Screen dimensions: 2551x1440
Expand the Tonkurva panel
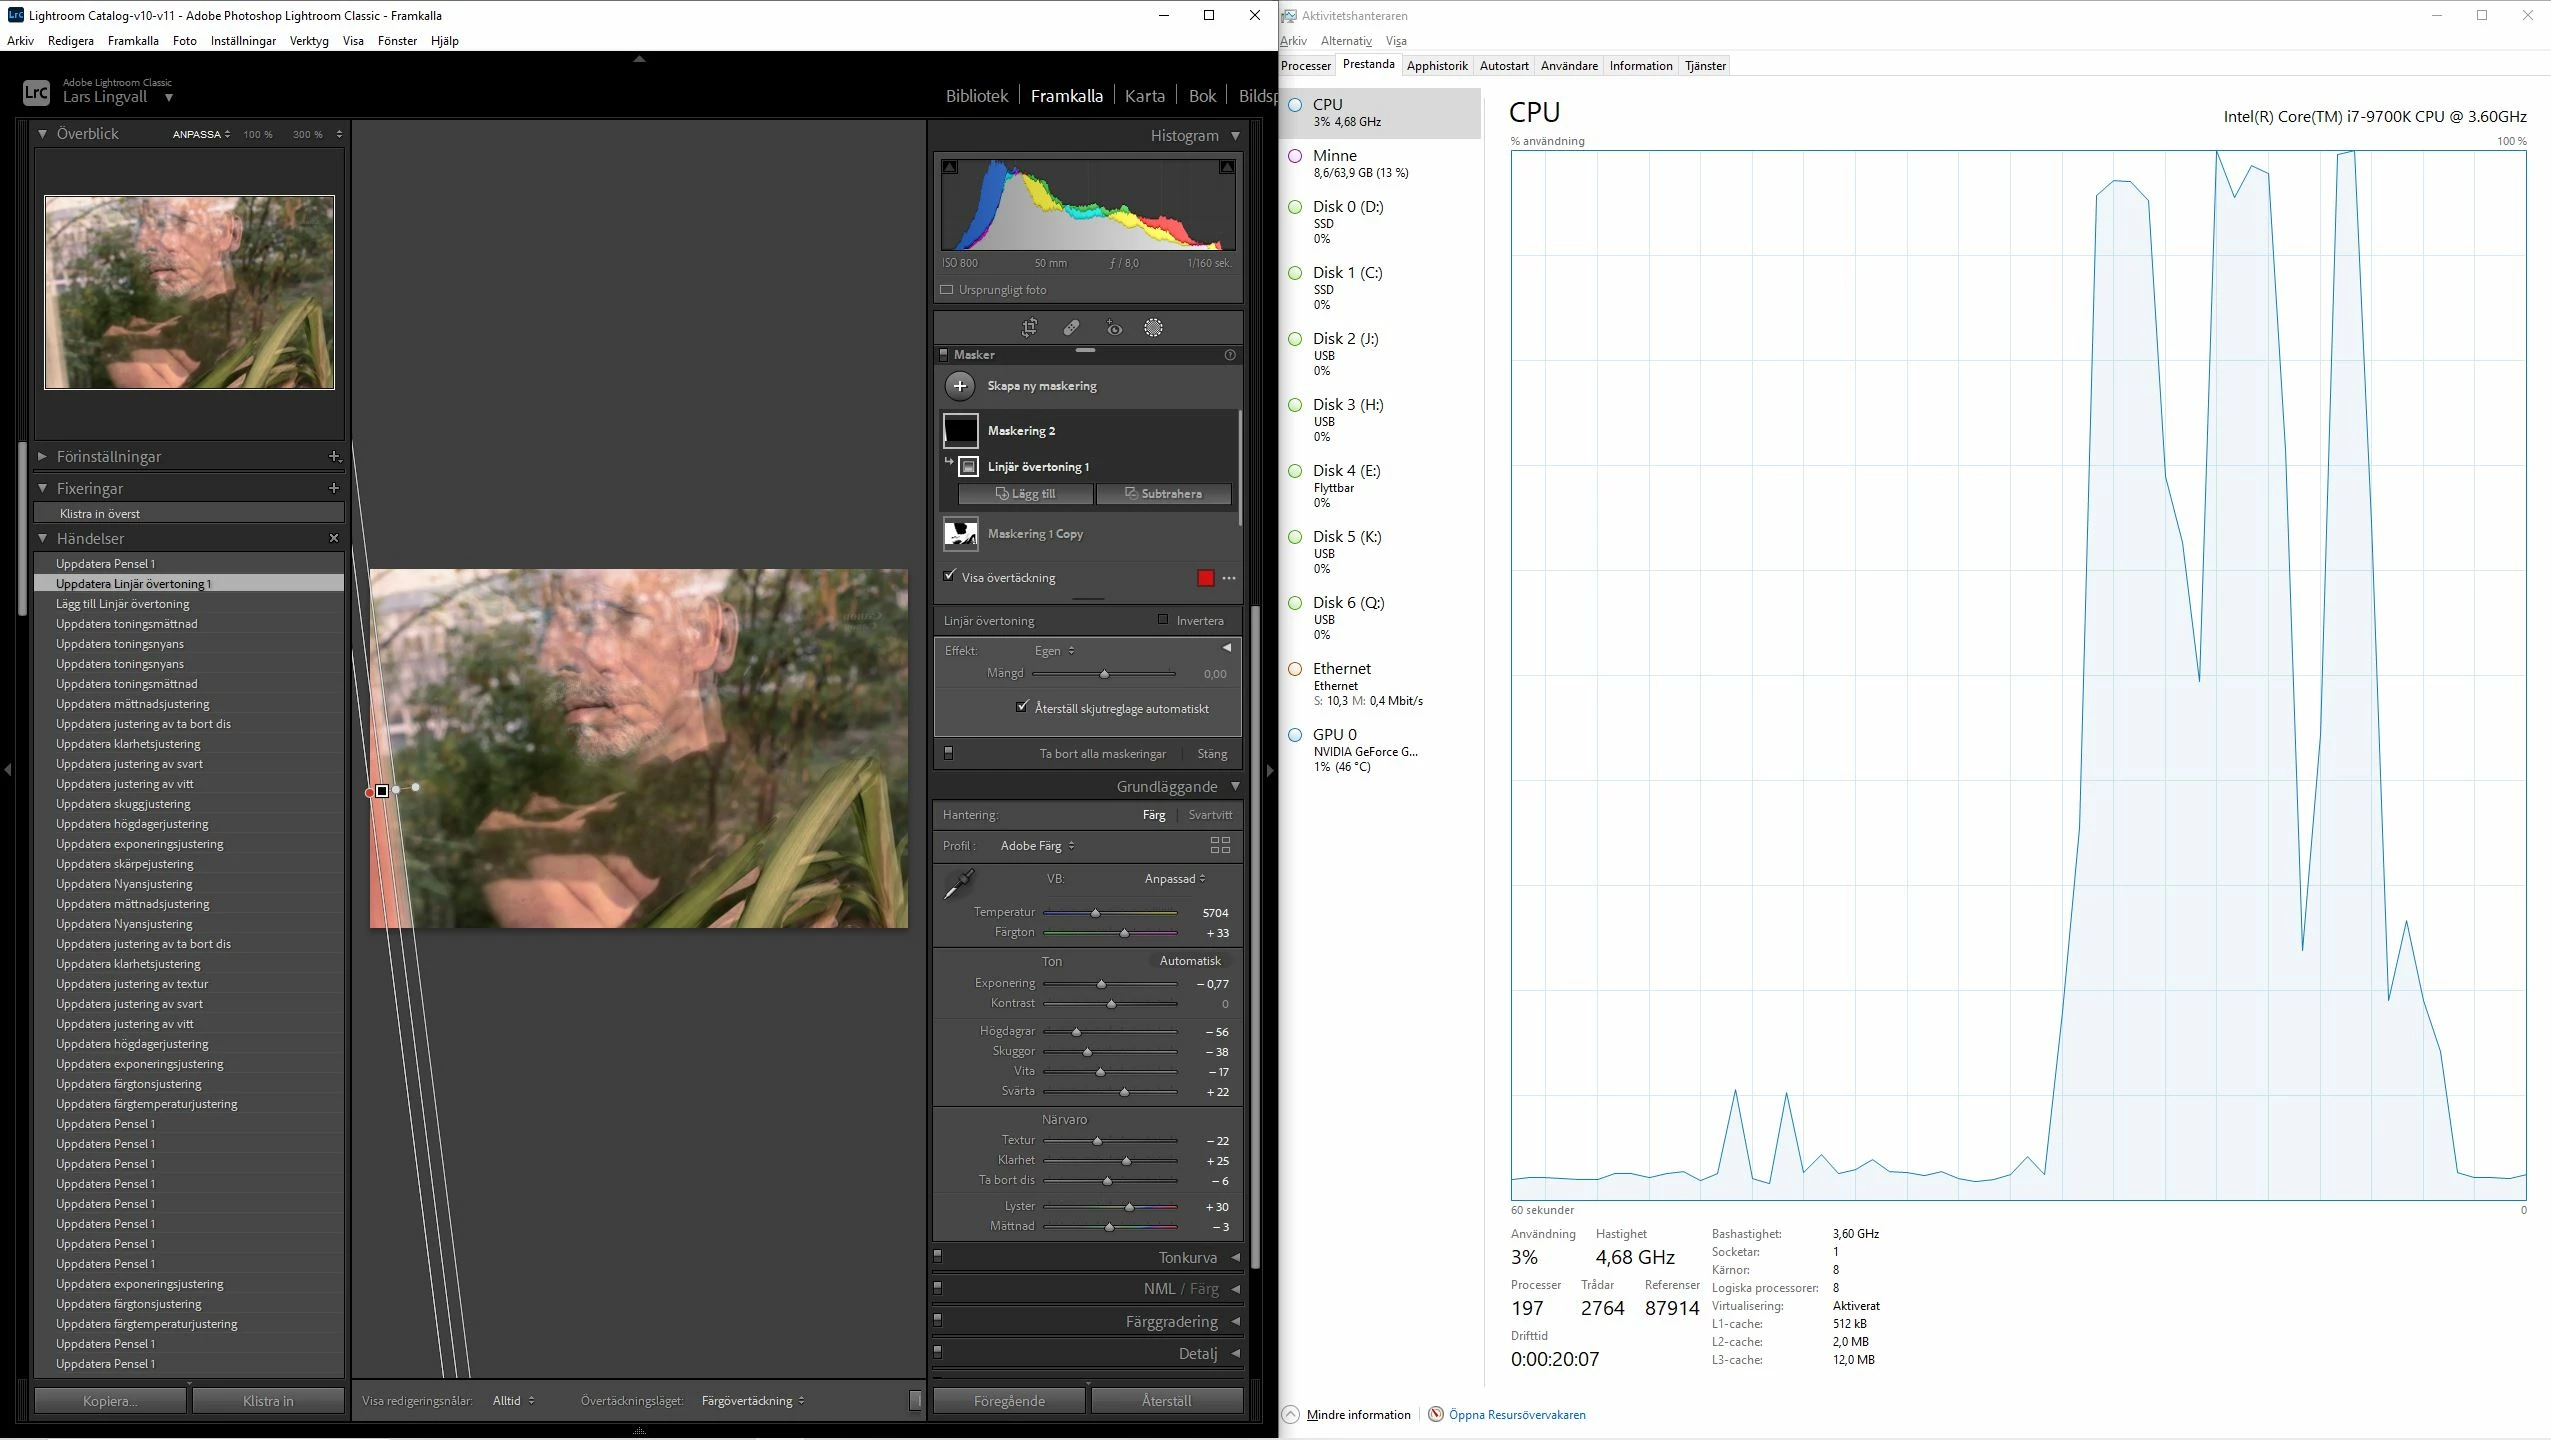point(1187,1257)
